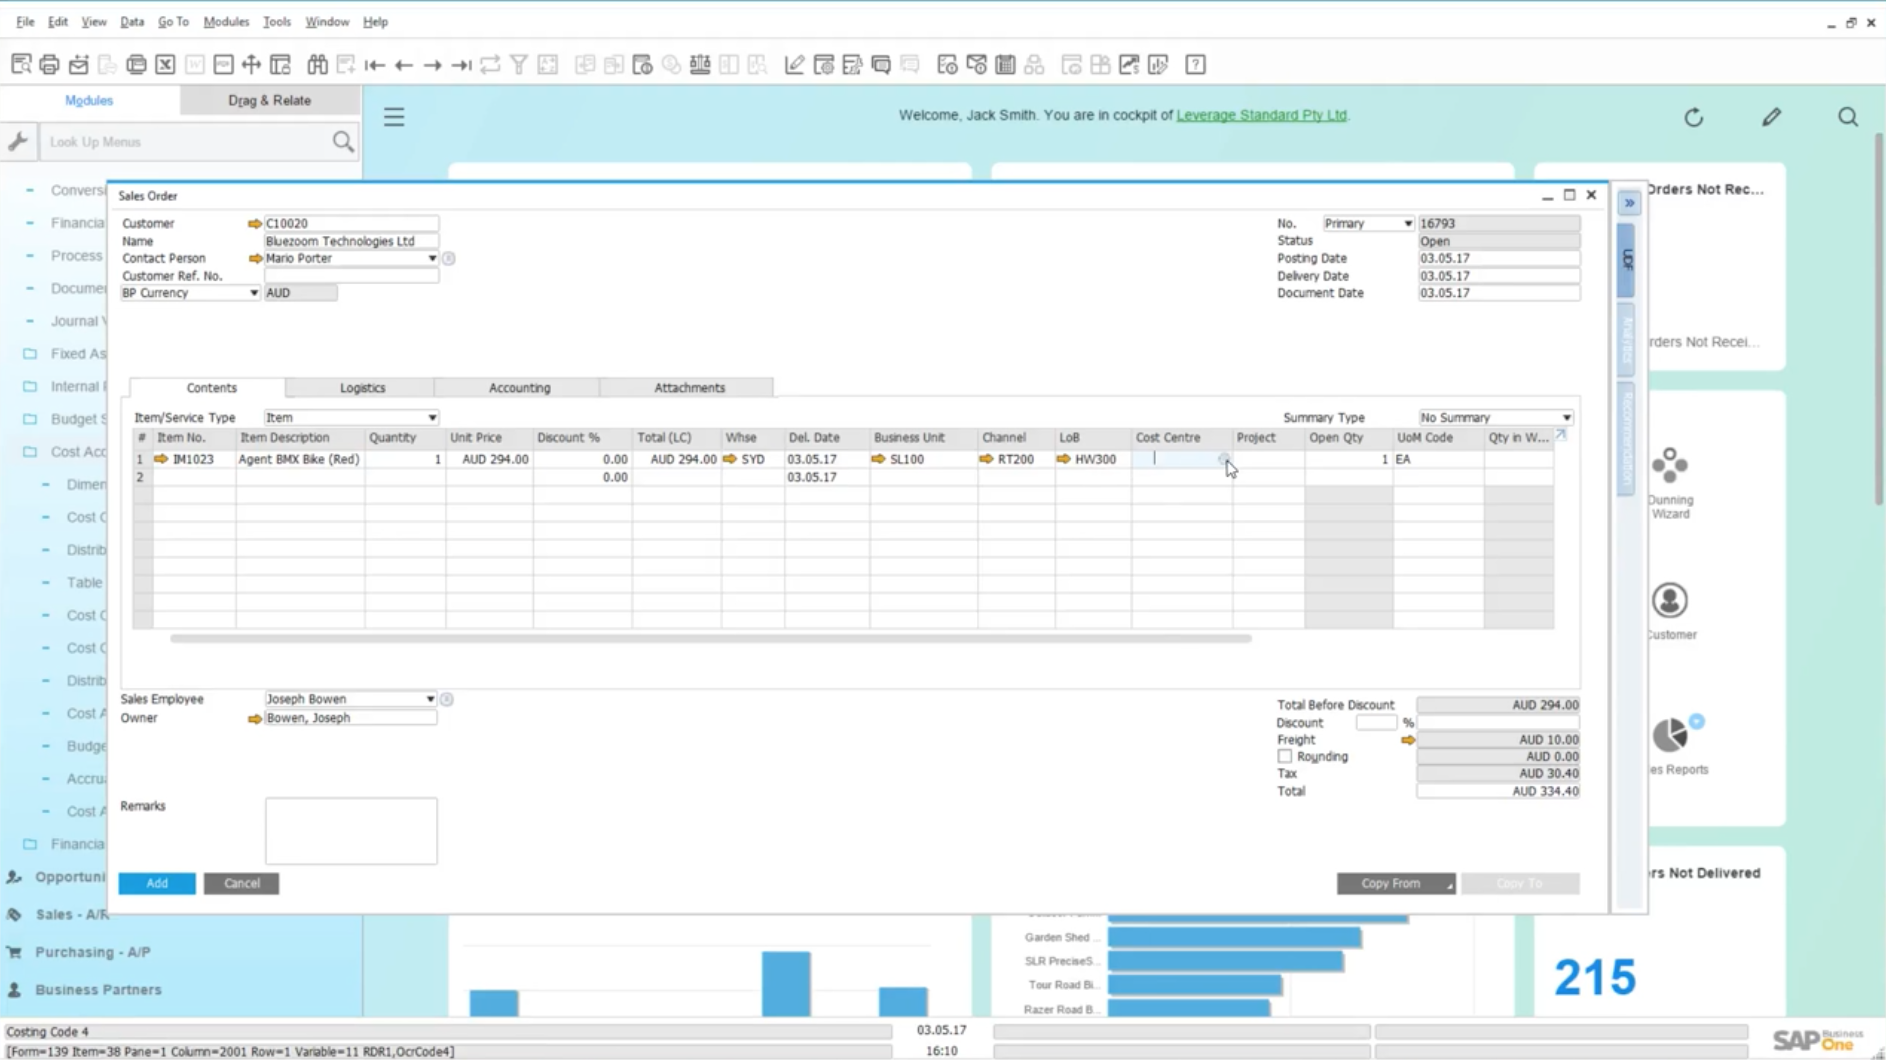
Task: Open the Modules menu
Action: pyautogui.click(x=226, y=21)
